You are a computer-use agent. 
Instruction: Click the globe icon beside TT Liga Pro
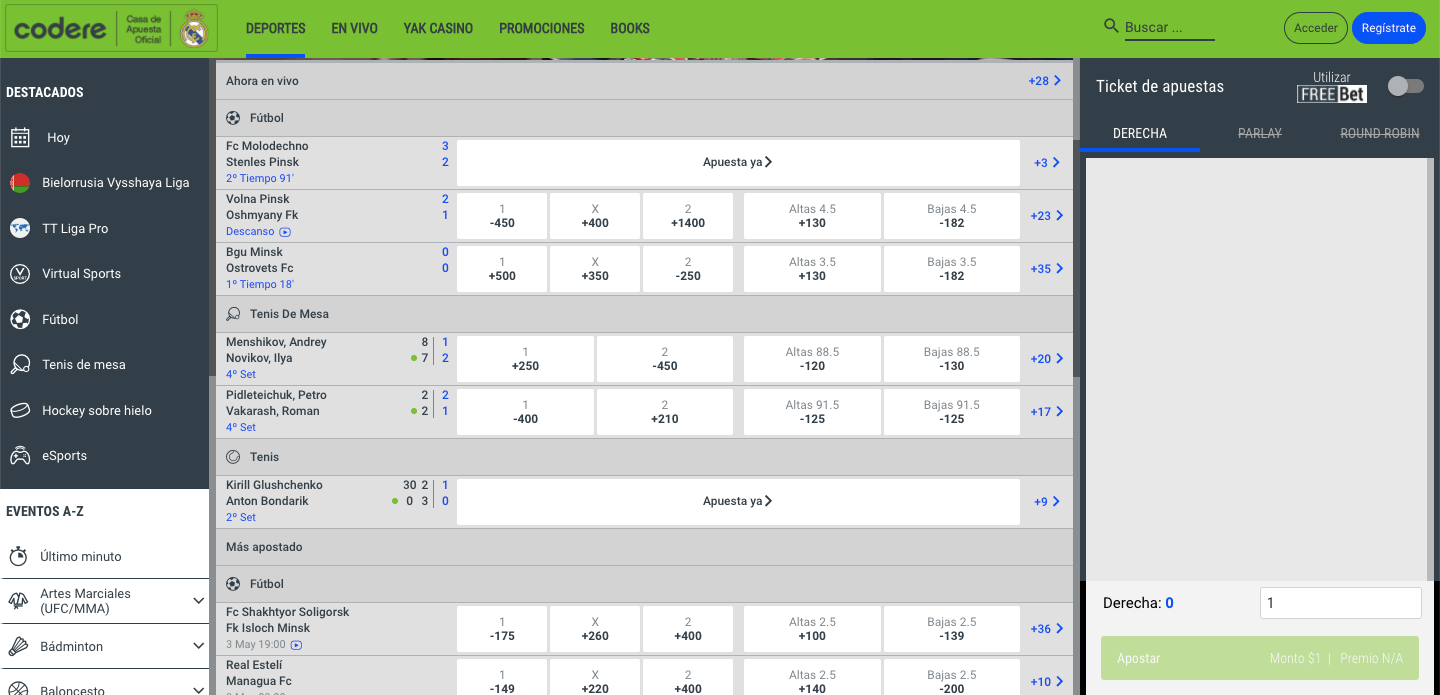(20, 228)
